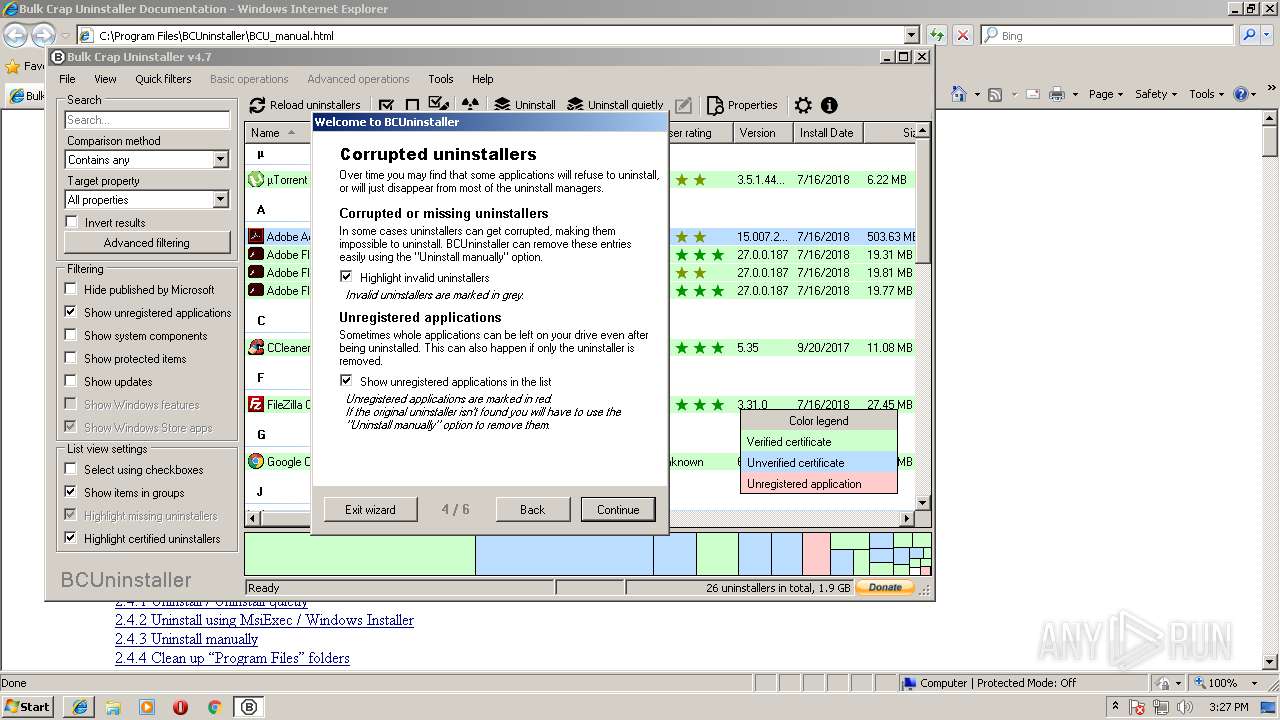1280x720 pixels.
Task: Click the IE RSS feeds icon
Action: [x=995, y=94]
